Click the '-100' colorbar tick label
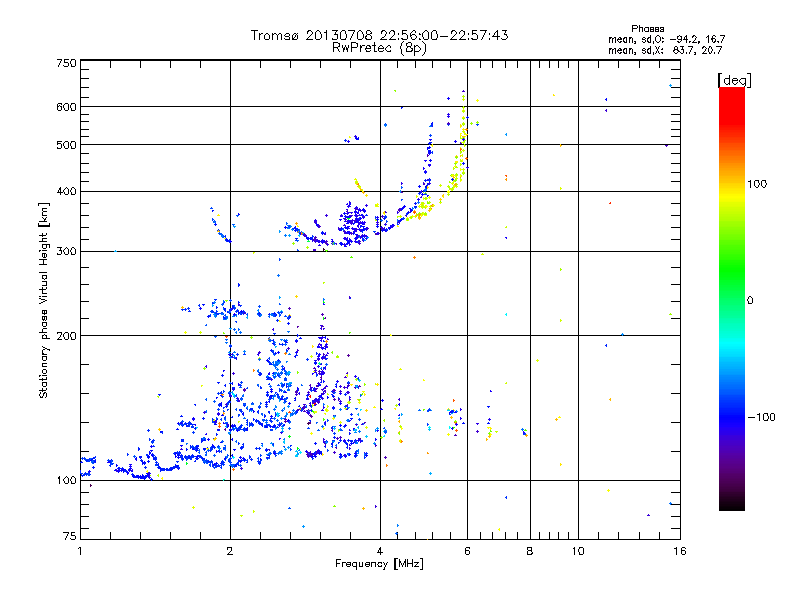 pyautogui.click(x=761, y=417)
